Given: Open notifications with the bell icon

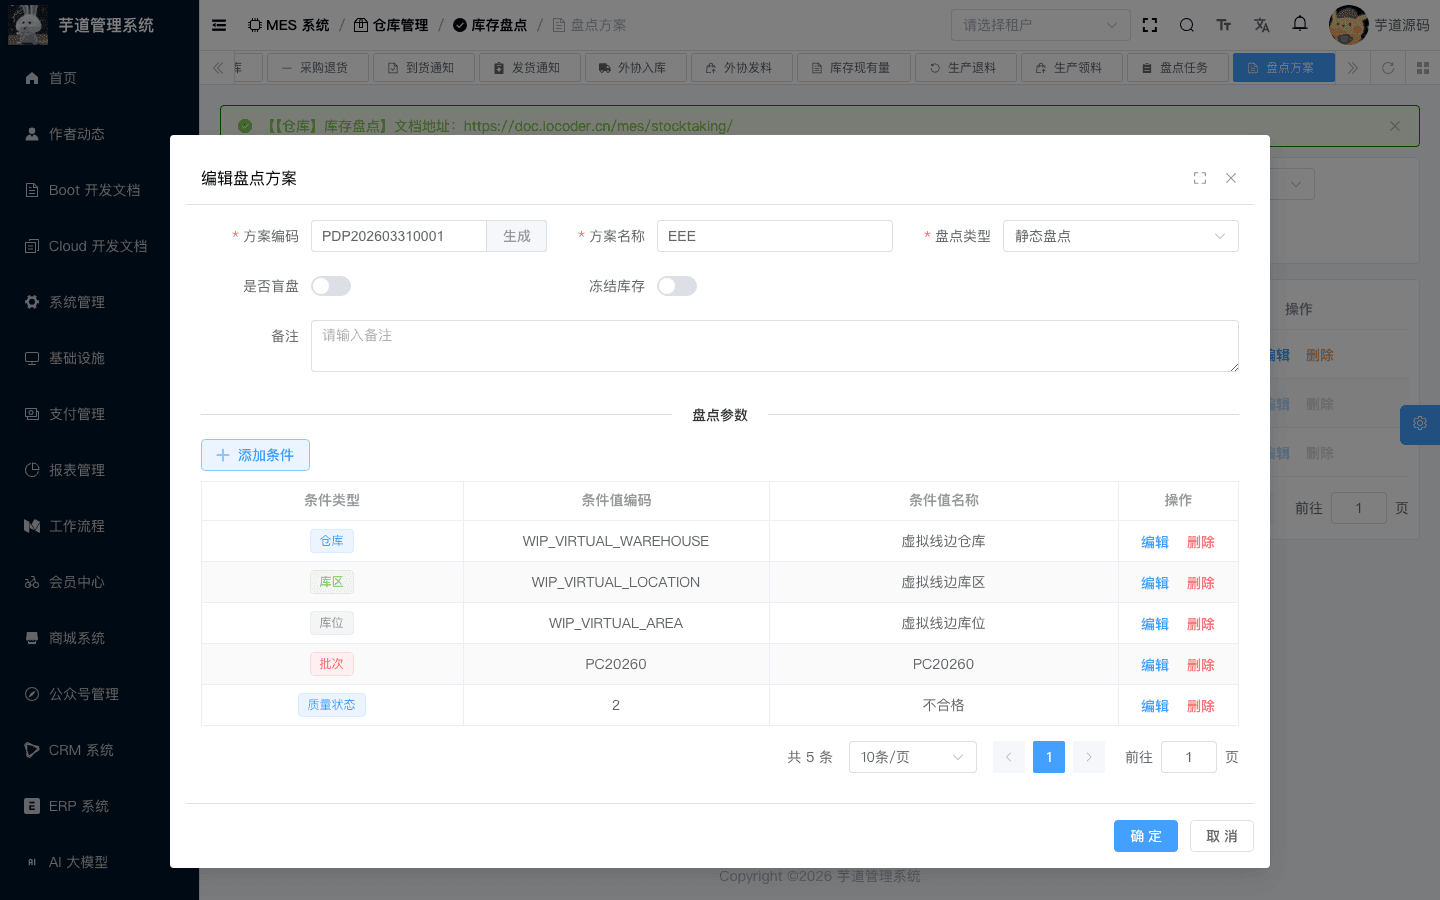Looking at the screenshot, I should 1299,25.
